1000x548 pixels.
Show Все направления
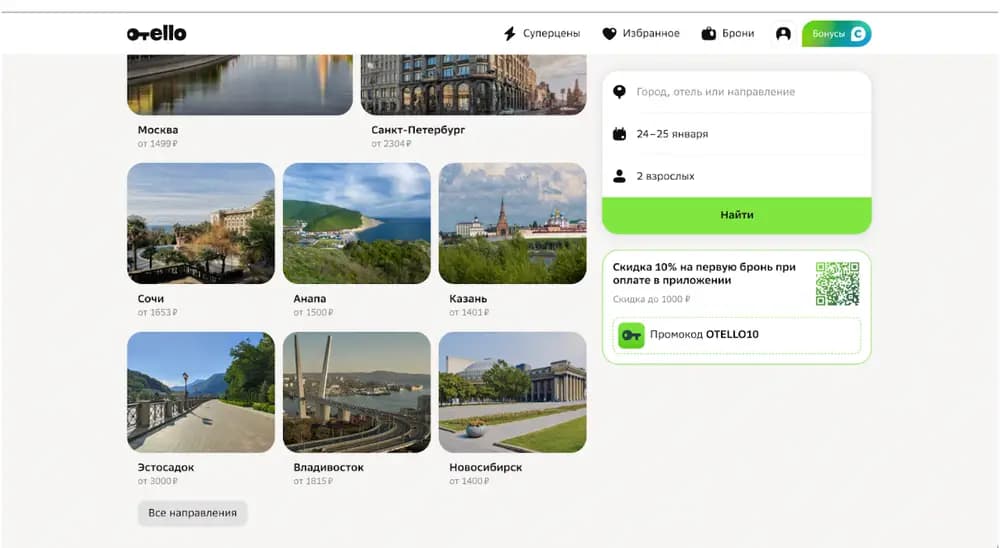[193, 513]
